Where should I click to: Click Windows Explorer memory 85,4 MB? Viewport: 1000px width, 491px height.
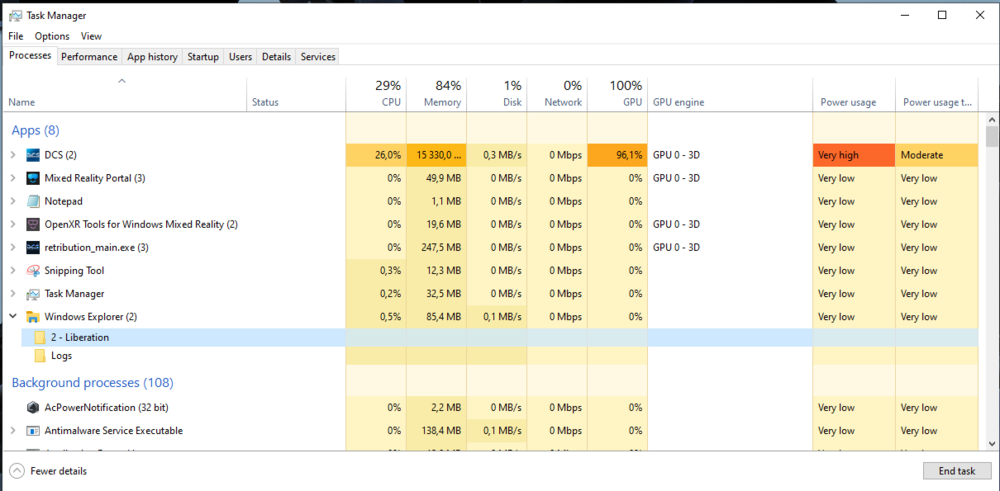pyautogui.click(x=444, y=317)
